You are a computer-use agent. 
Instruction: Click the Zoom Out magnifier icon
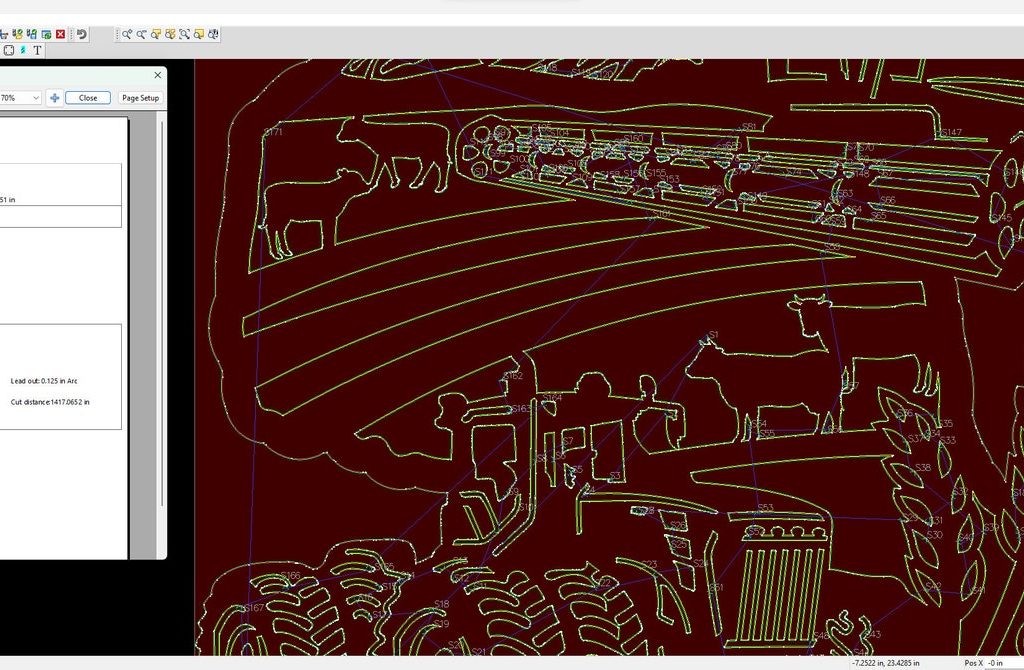142,34
